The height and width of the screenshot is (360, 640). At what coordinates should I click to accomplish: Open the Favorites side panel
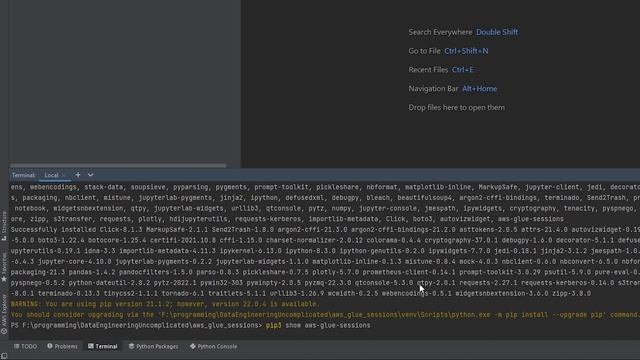click(x=4, y=267)
